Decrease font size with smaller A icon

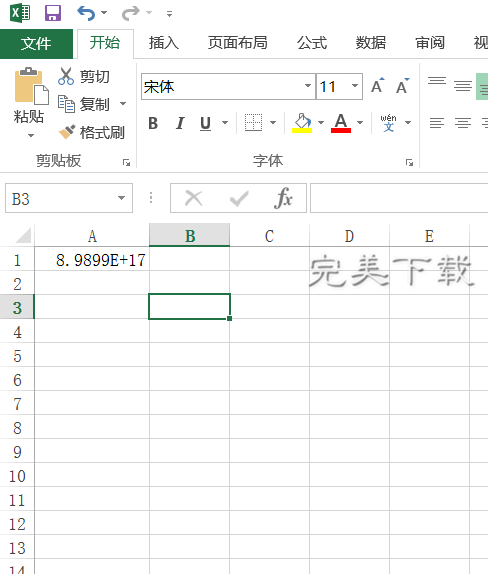click(x=402, y=86)
